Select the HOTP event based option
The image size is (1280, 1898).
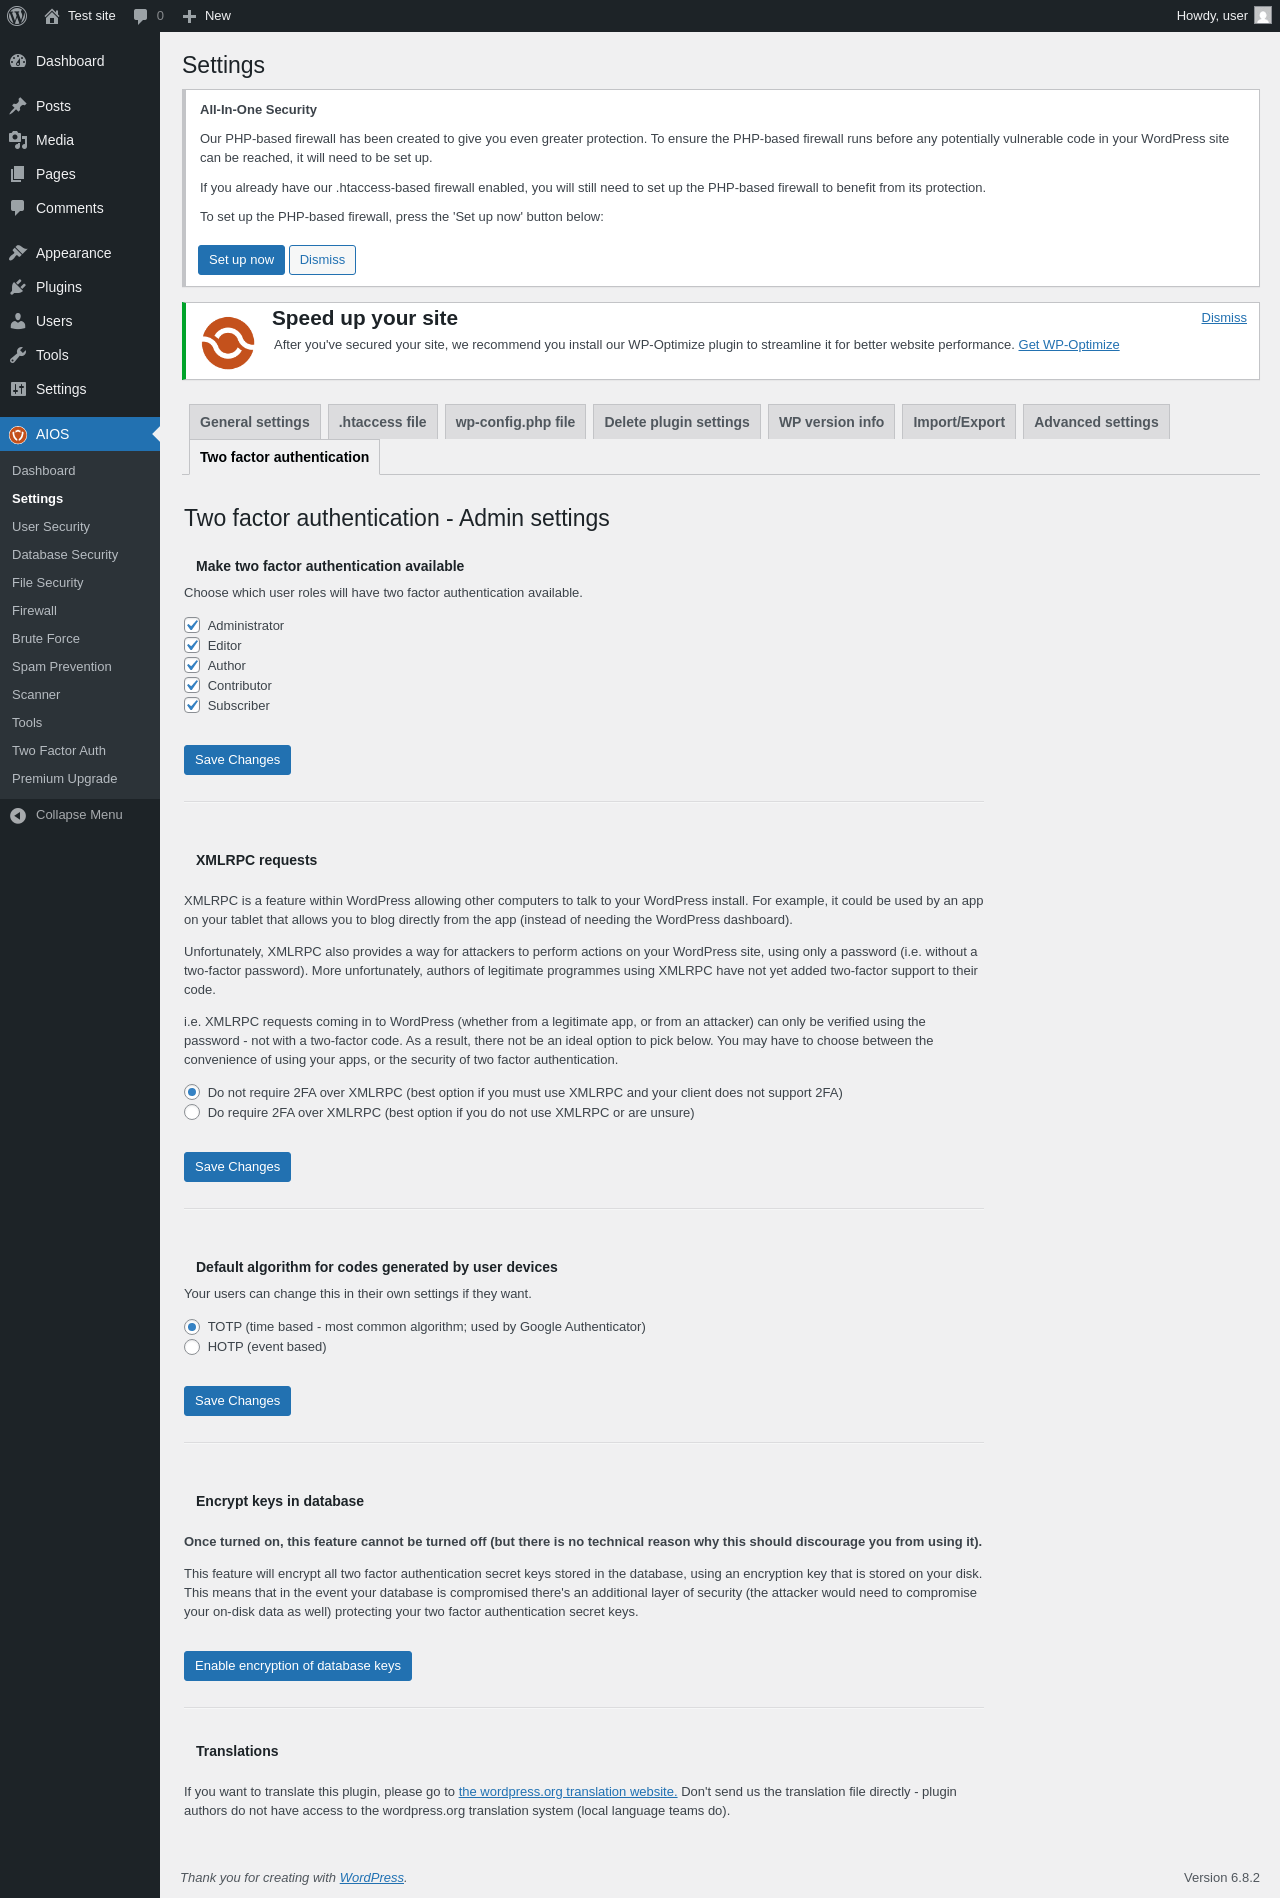click(x=192, y=1346)
